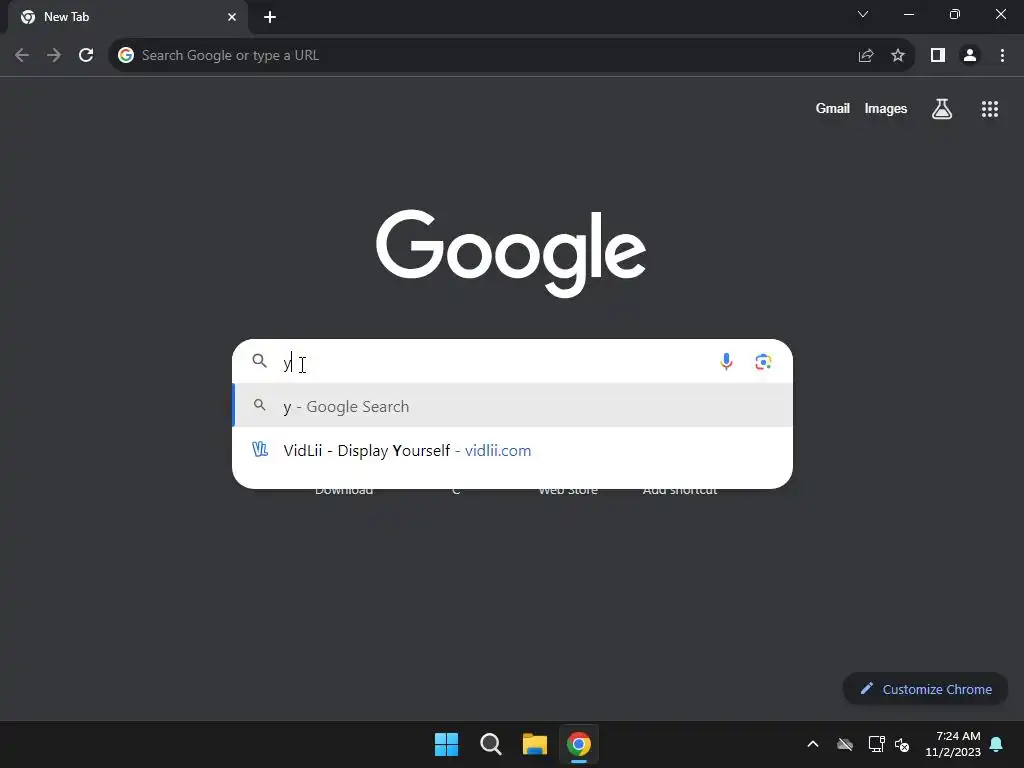Image resolution: width=1024 pixels, height=768 pixels.
Task: Click the magnifier icon in search box
Action: pos(259,360)
